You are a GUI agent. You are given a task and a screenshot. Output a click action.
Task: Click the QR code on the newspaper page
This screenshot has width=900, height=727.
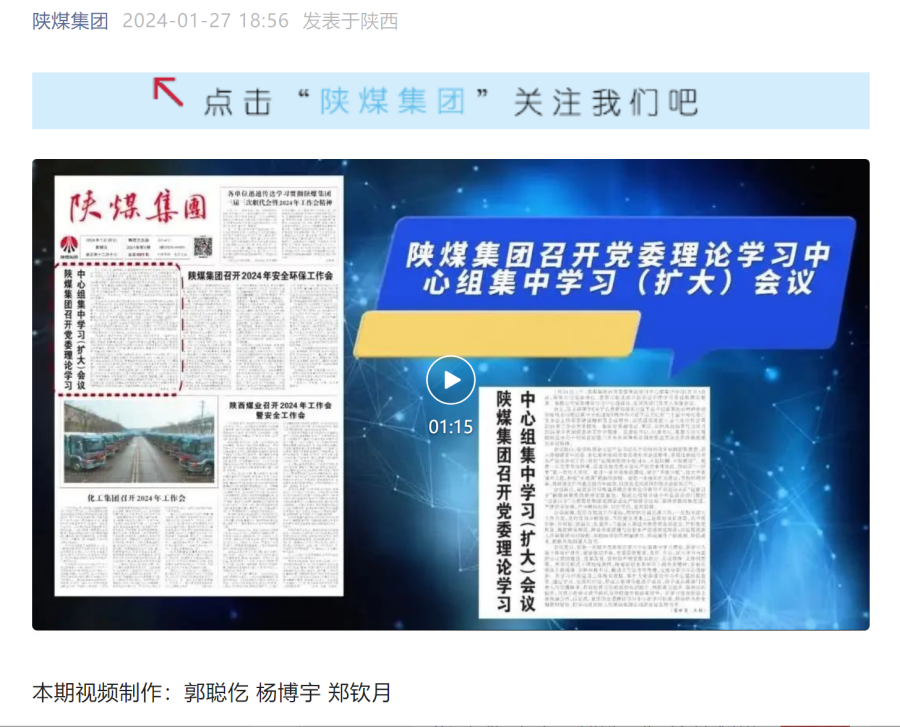203,245
